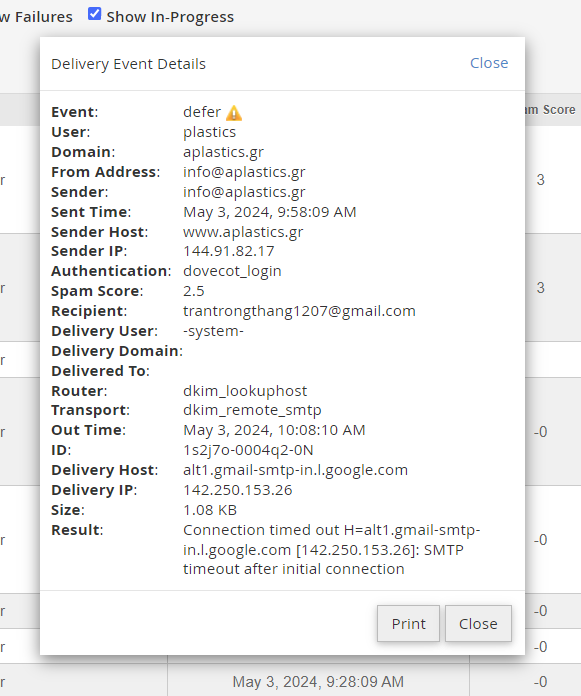Uncheck the Show In-Progress checkbox
Screen dimensions: 581x696
pos(94,14)
